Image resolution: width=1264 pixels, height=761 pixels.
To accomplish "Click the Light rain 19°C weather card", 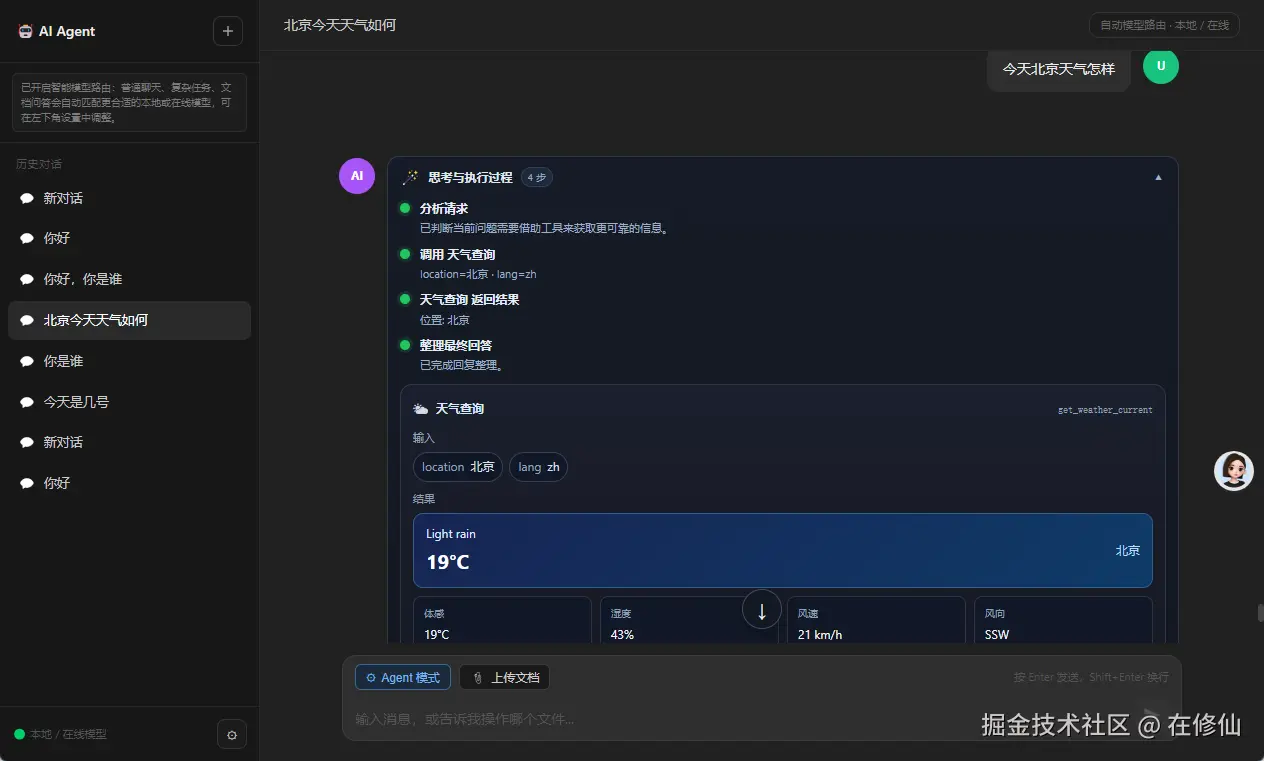I will tap(782, 550).
